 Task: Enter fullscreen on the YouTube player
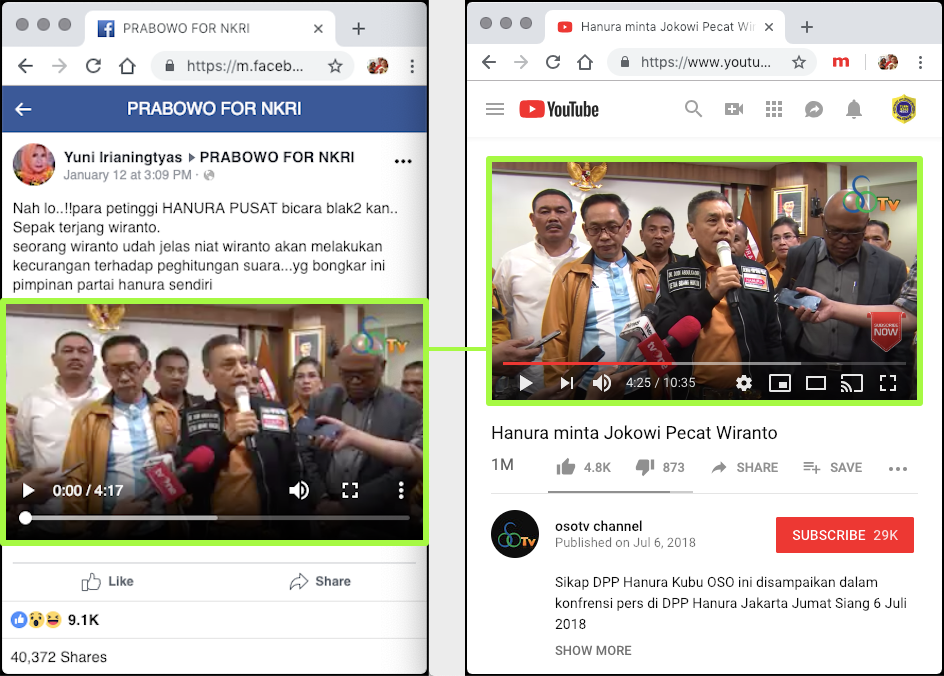click(x=887, y=383)
